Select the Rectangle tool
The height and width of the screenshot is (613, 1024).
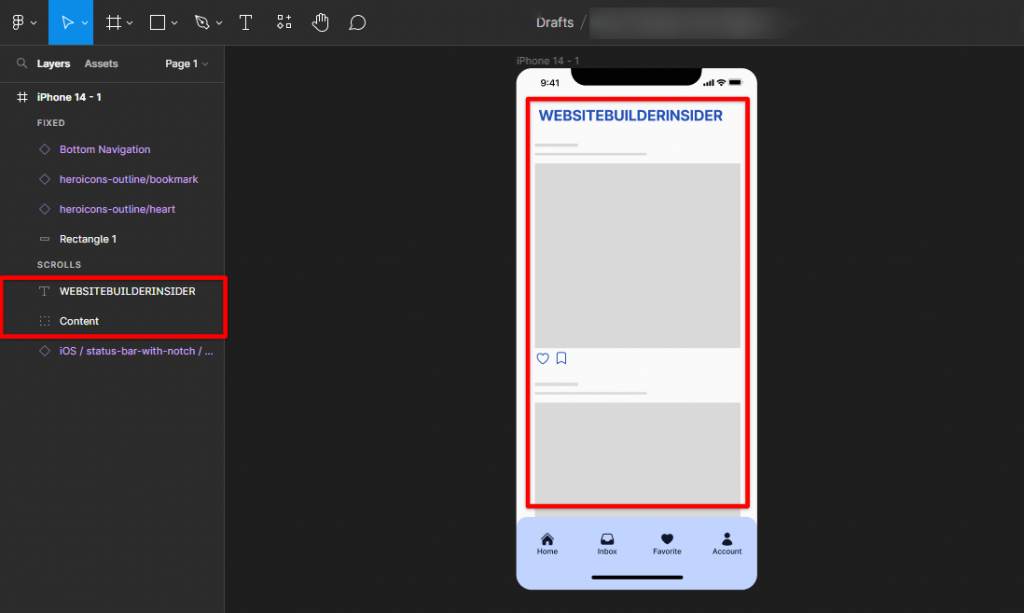click(x=157, y=22)
